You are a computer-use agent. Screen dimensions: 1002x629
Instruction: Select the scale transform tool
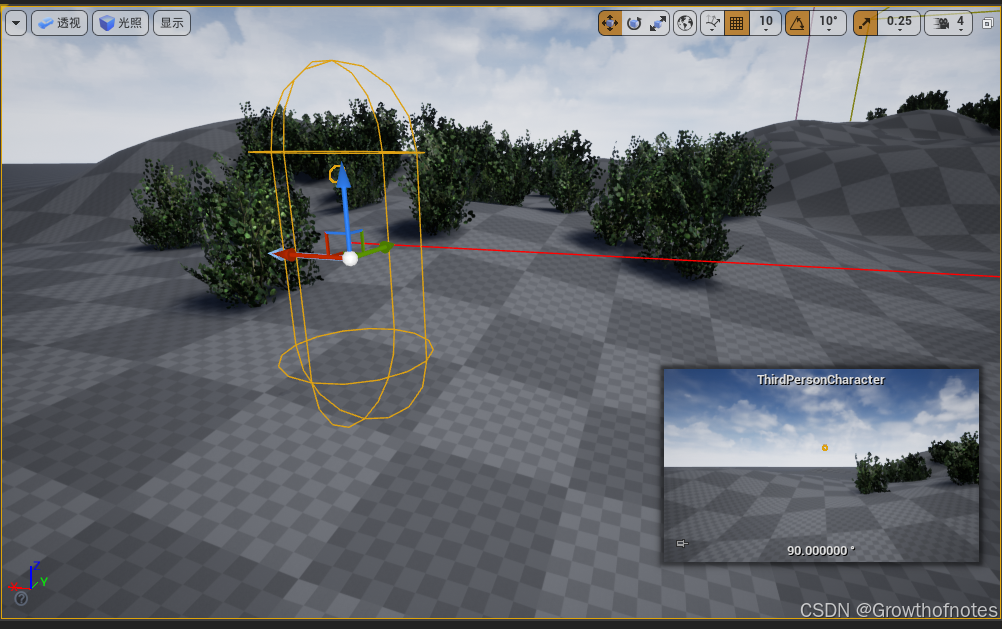click(658, 24)
